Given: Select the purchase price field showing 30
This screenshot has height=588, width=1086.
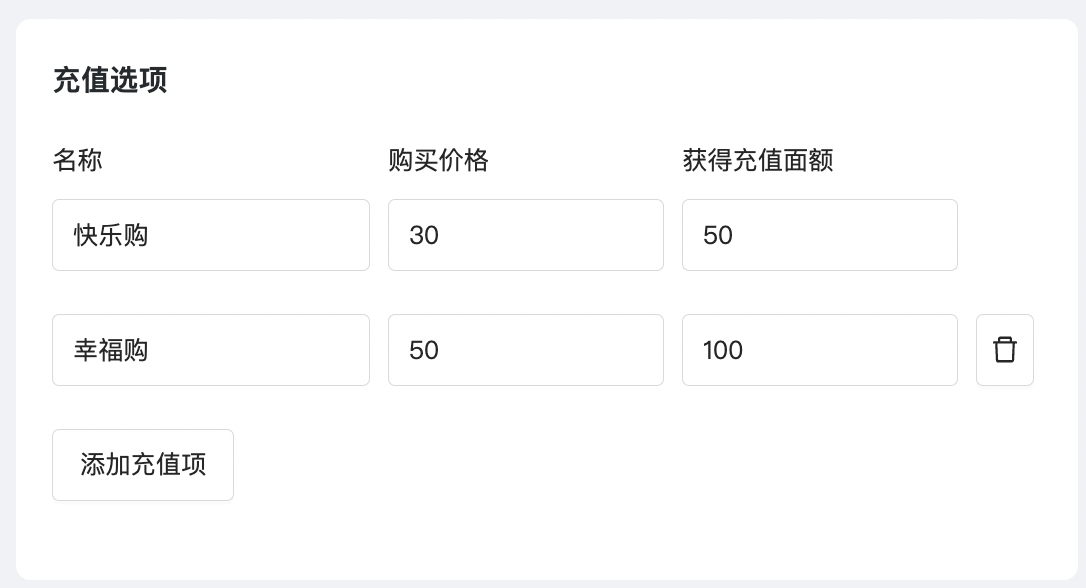Looking at the screenshot, I should [526, 235].
